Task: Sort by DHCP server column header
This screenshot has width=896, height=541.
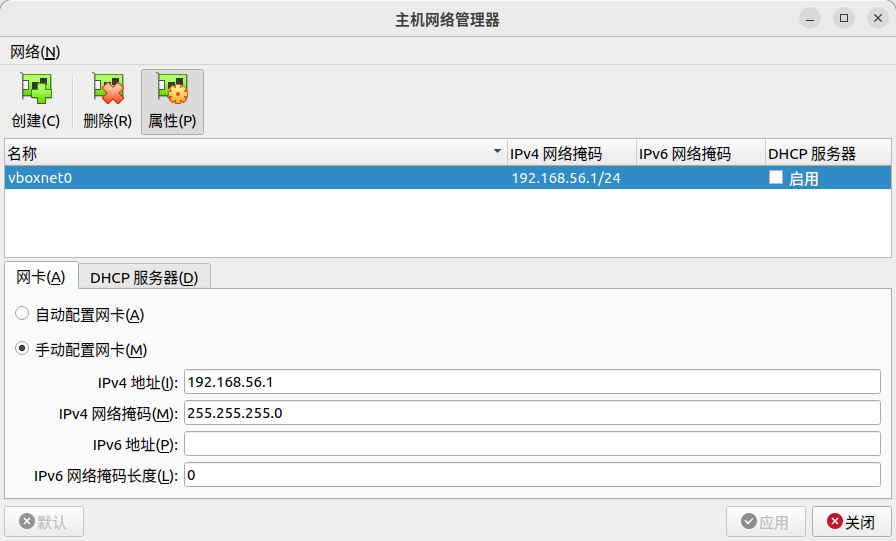Action: [826, 153]
